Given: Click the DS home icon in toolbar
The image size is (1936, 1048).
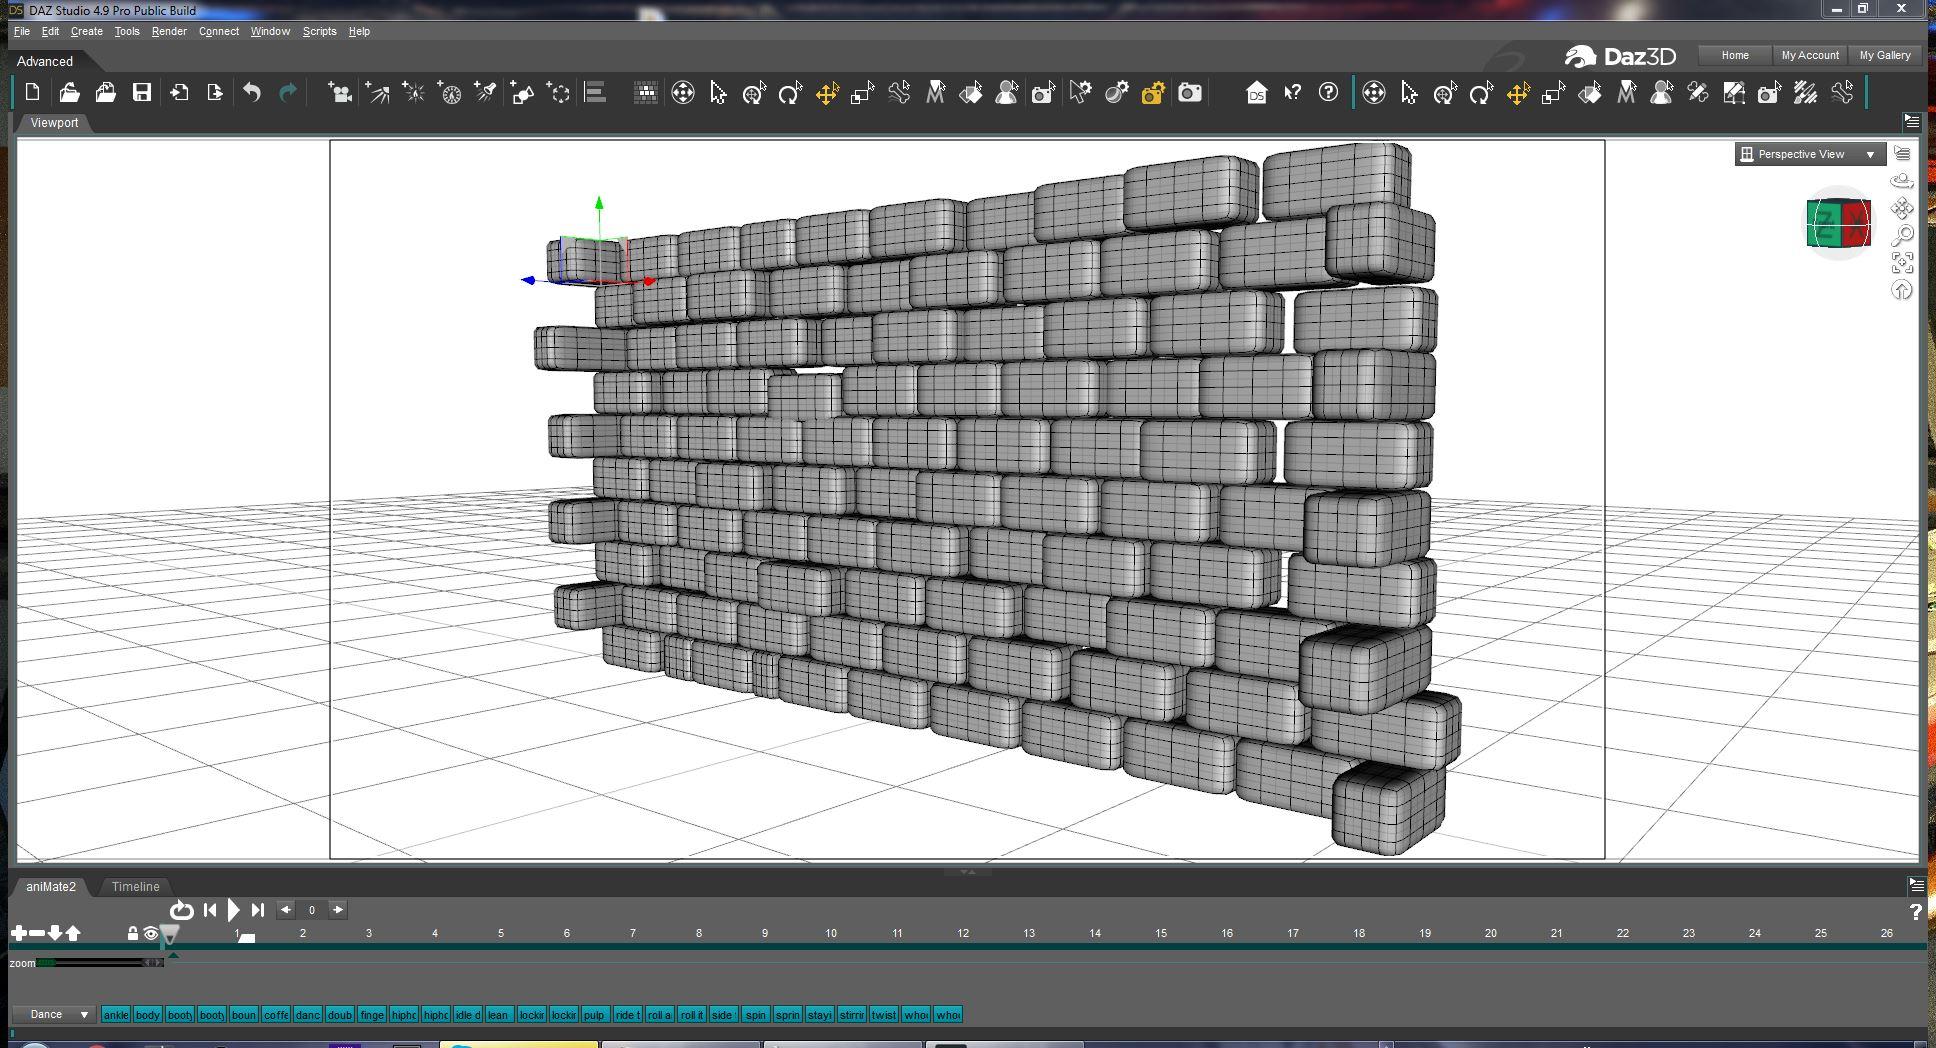Looking at the screenshot, I should (x=1256, y=93).
